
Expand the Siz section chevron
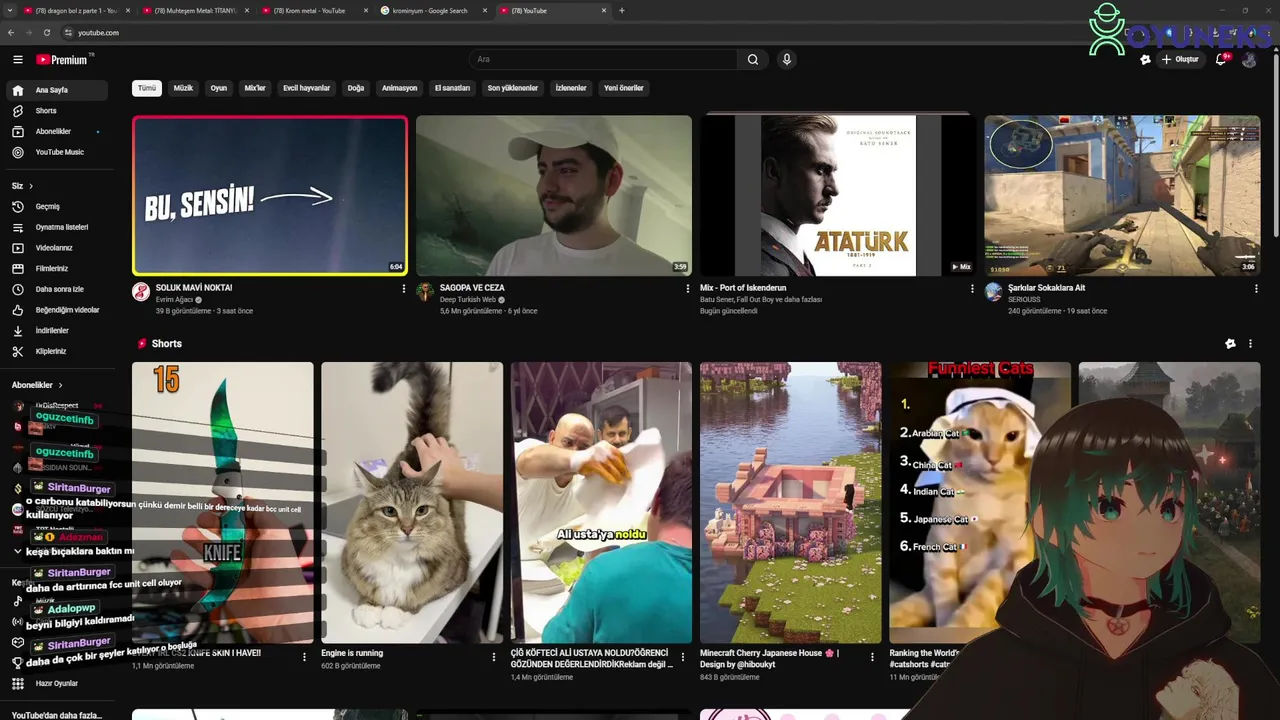tap(31, 186)
